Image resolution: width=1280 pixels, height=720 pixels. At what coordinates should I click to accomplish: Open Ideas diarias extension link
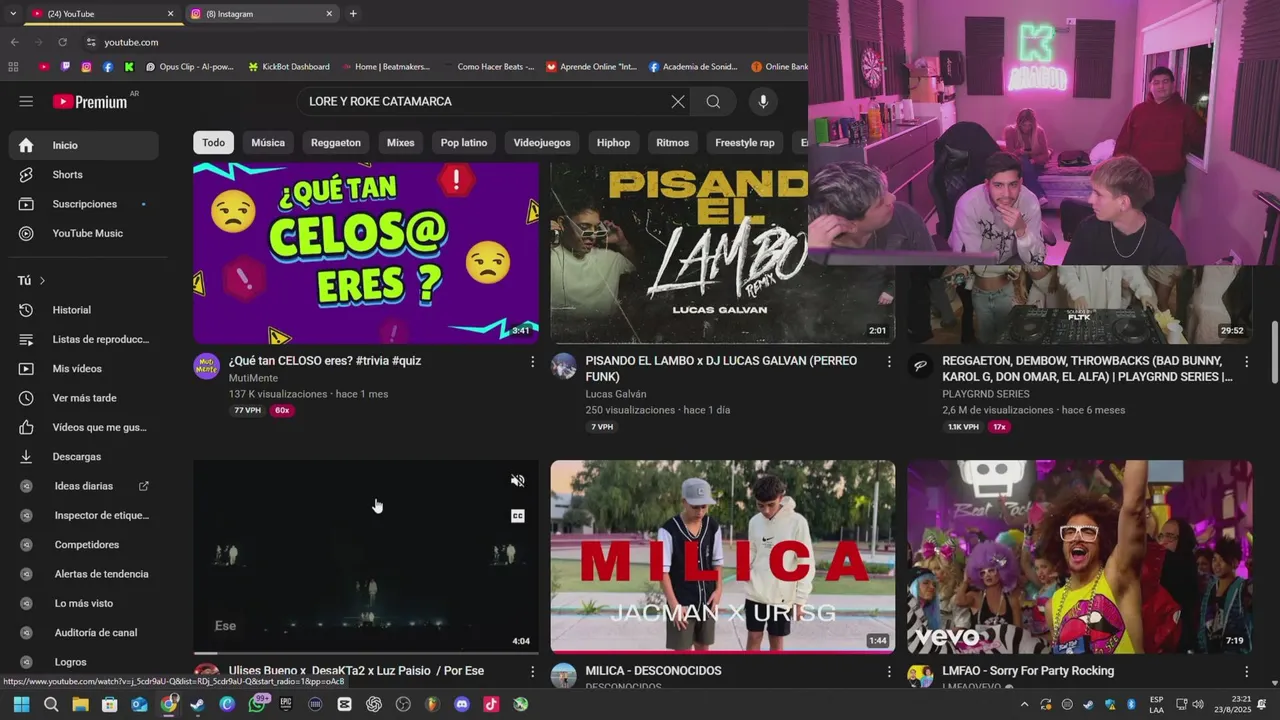tap(84, 486)
